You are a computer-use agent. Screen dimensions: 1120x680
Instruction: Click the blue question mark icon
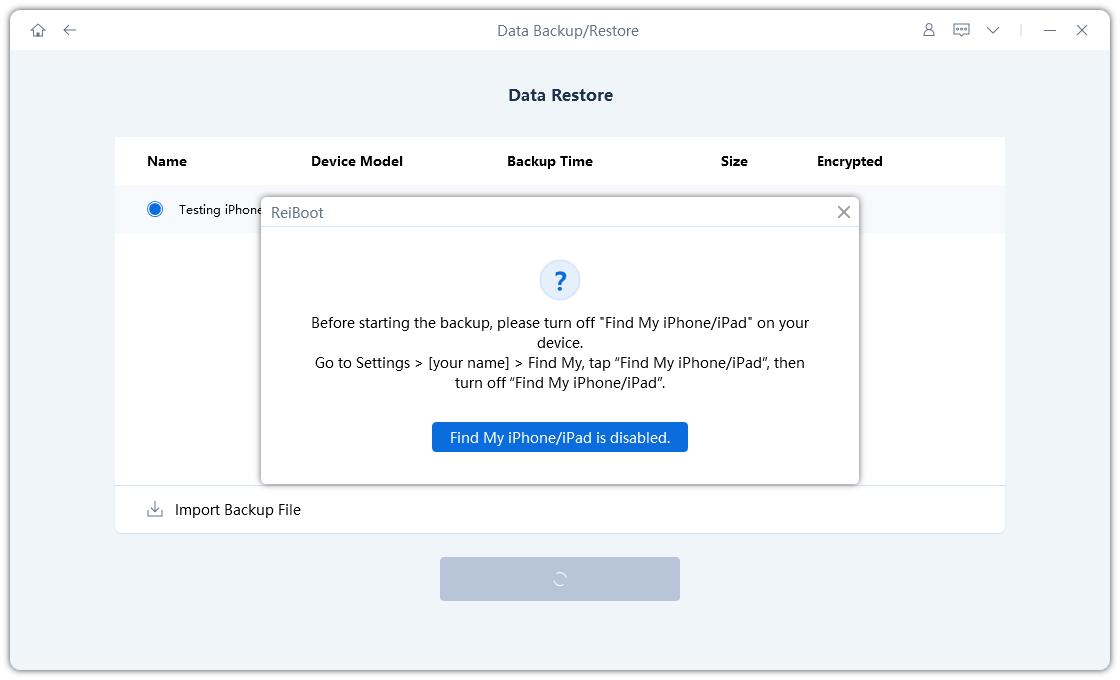(560, 280)
